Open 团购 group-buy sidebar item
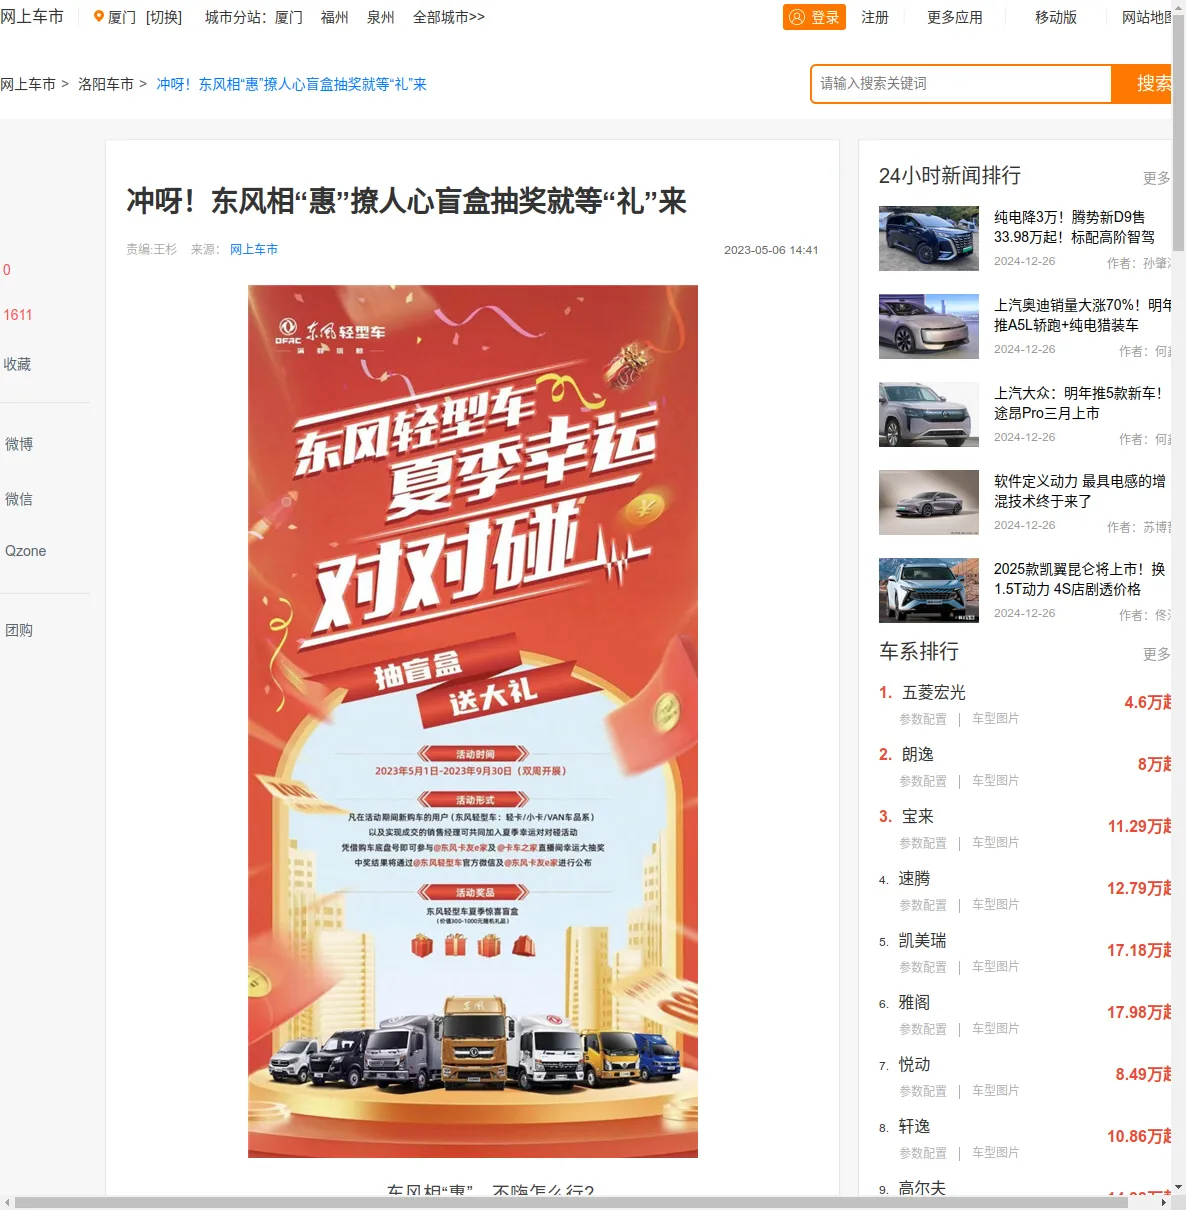The image size is (1186, 1210). tap(19, 630)
